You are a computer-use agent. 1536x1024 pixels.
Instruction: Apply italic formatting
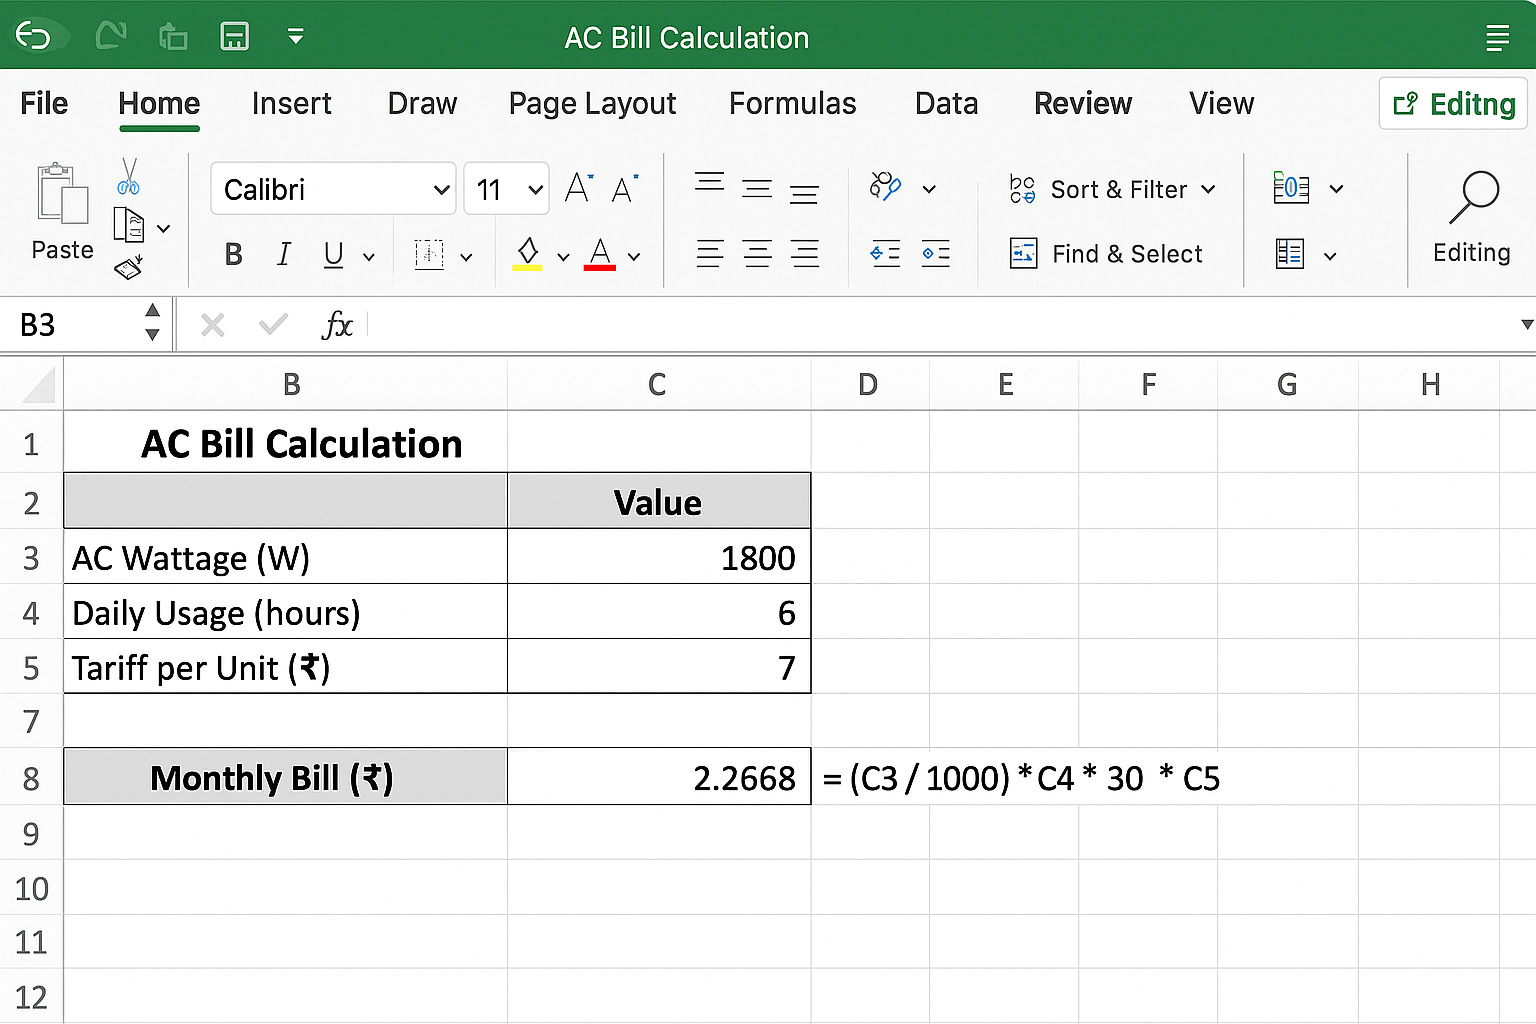click(284, 254)
